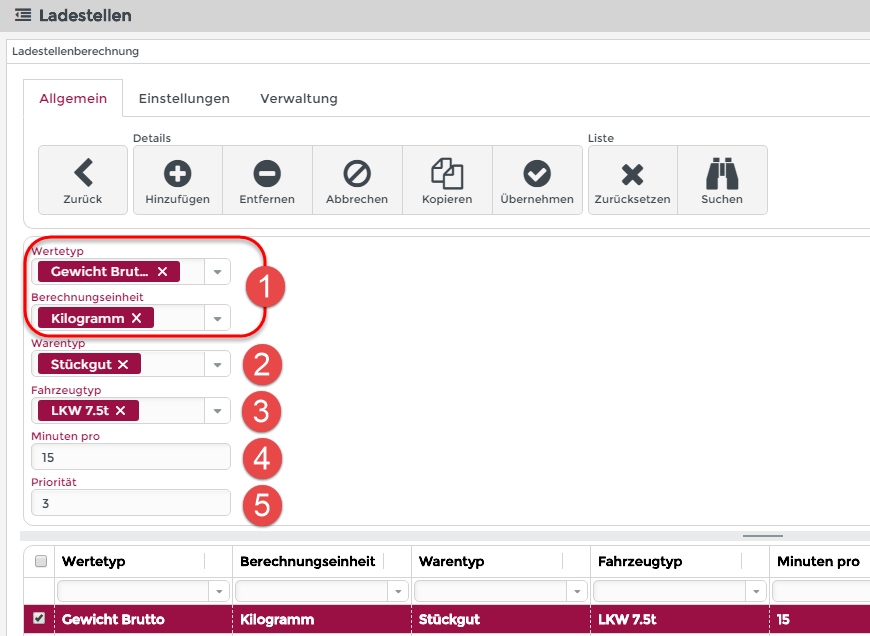
Task: Sort by the Fahrzeugtyp column header
Action: (x=640, y=562)
